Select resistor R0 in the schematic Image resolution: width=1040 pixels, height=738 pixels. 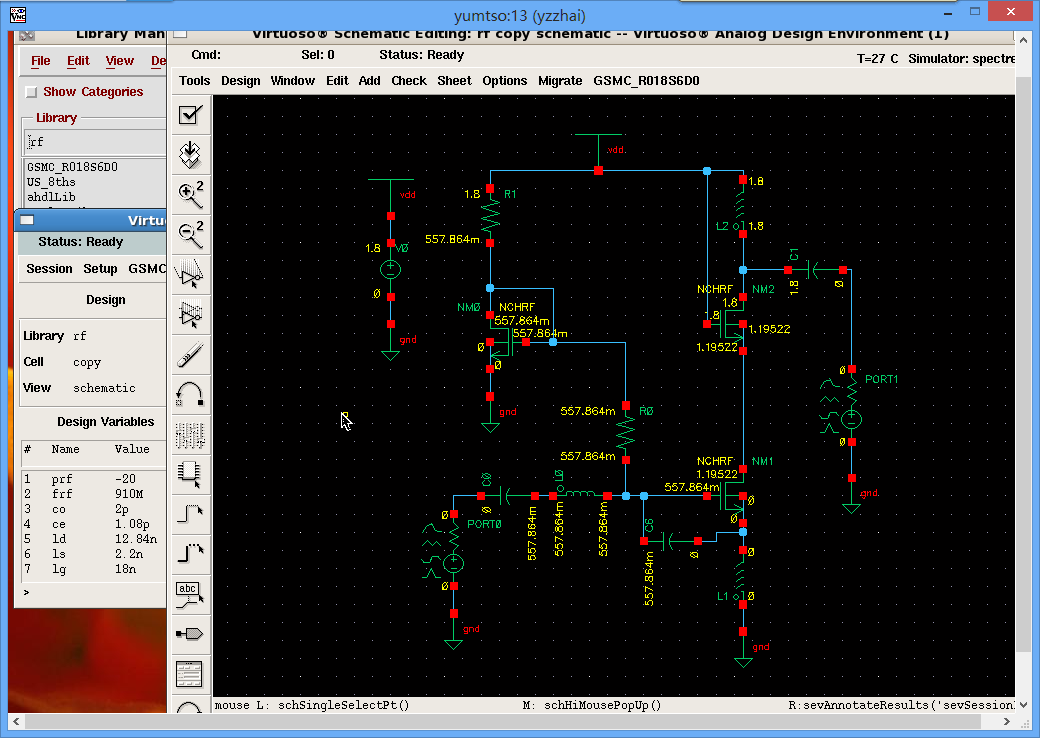point(625,432)
